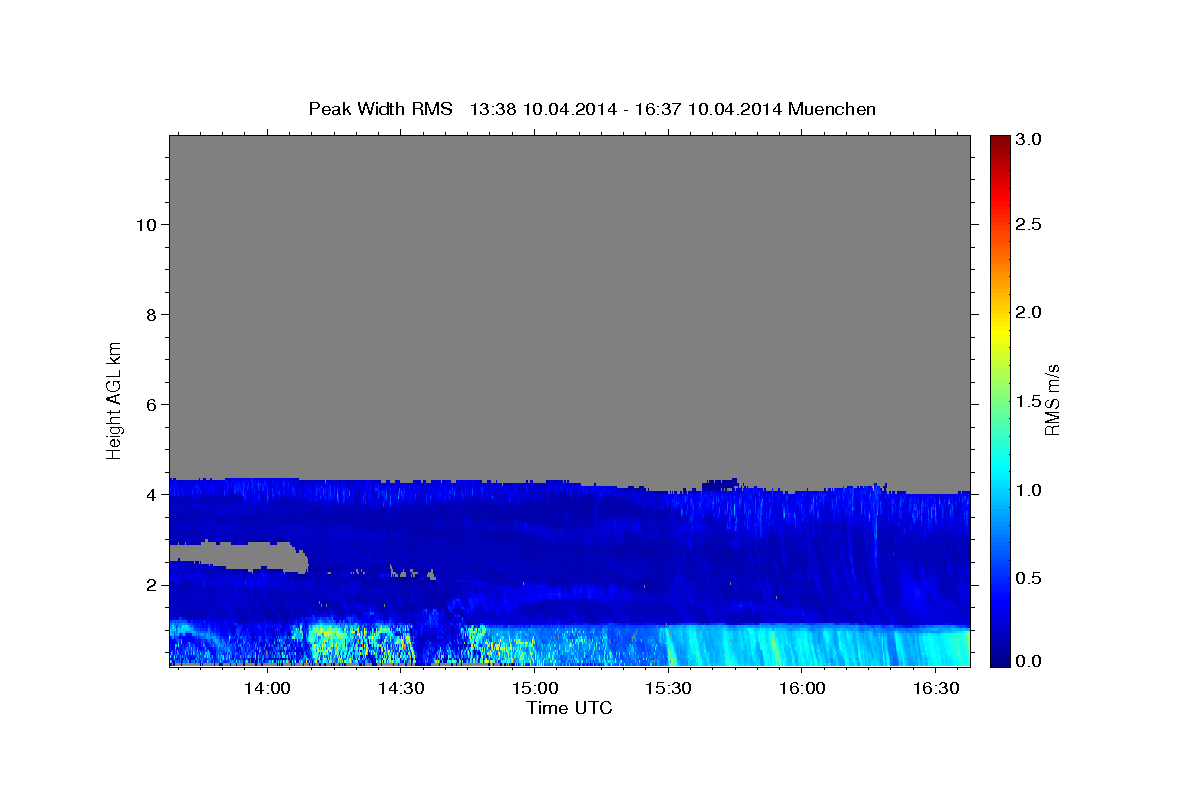Click the plot title 'Peak Width RMS'
The width and height of the screenshot is (1200, 800).
coord(380,109)
